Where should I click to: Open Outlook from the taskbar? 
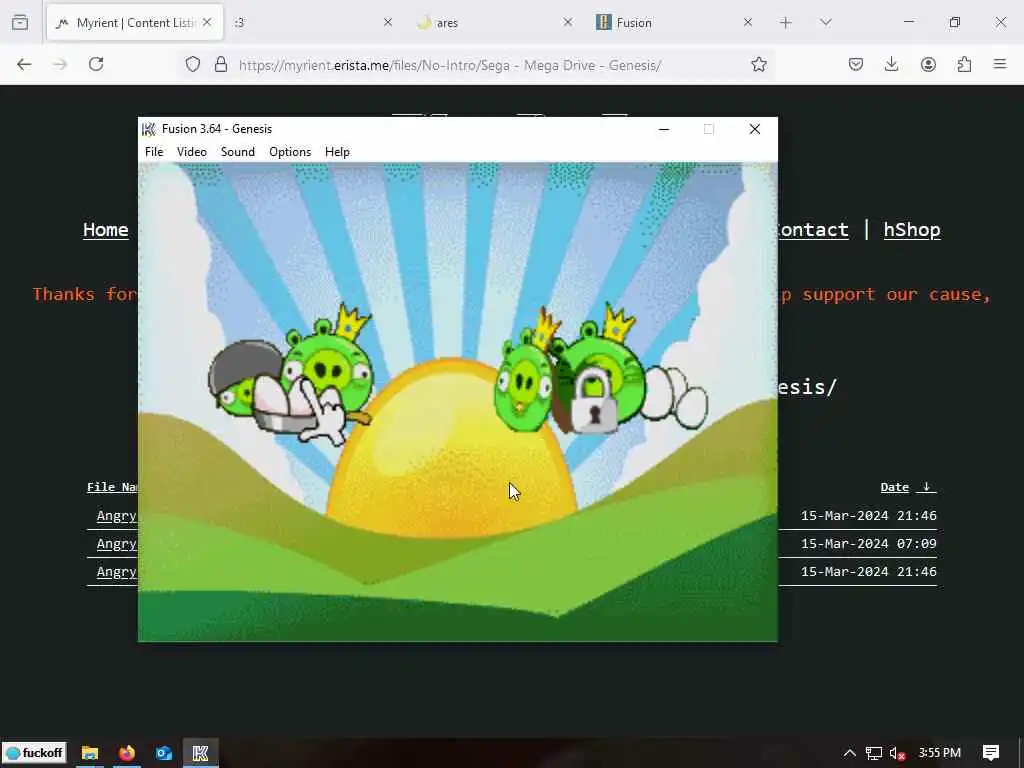pyautogui.click(x=163, y=753)
